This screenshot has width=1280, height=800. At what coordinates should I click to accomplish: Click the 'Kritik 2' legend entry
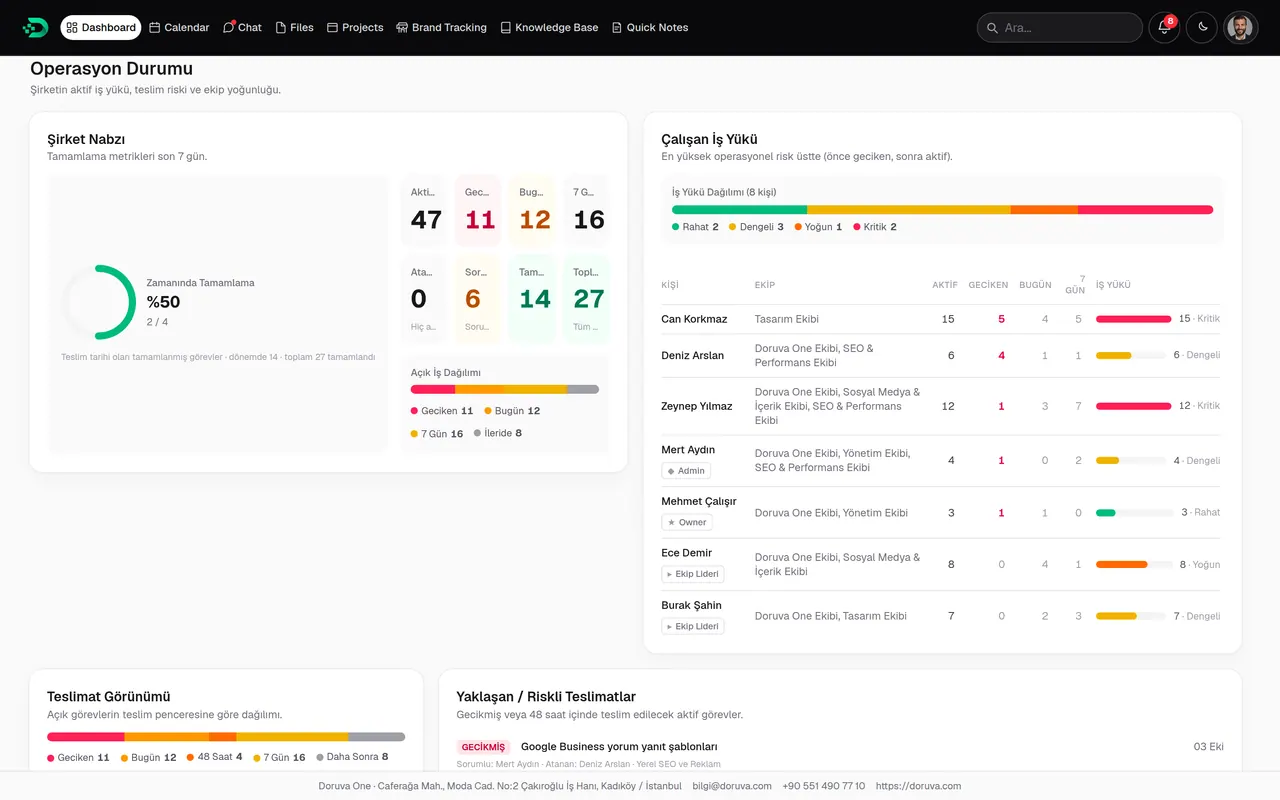point(875,227)
